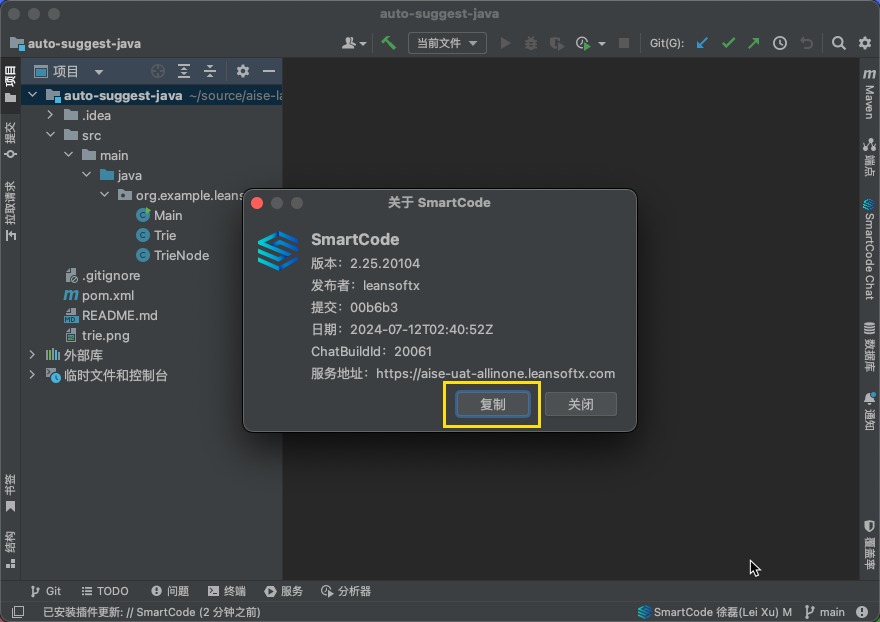Collapse the src folder
Image resolution: width=880 pixels, height=622 pixels.
click(51, 135)
